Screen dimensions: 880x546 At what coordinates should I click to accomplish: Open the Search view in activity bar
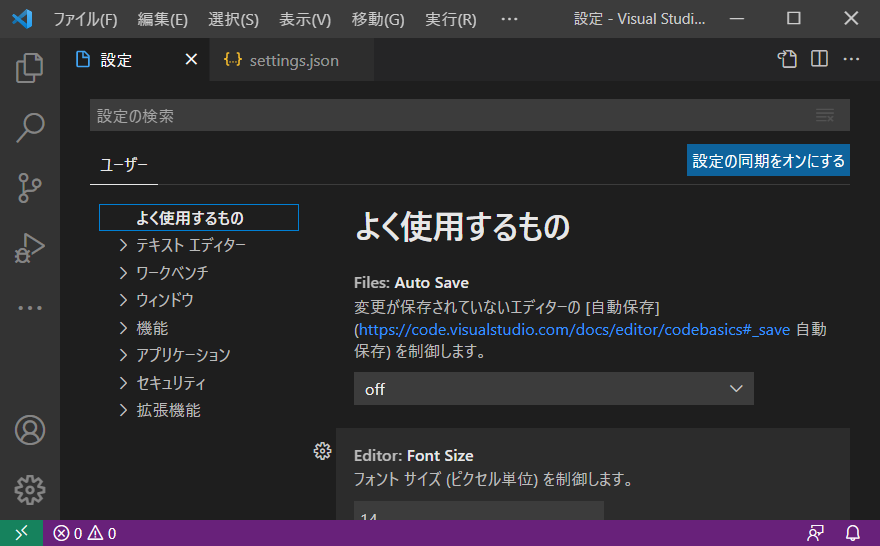pos(30,127)
